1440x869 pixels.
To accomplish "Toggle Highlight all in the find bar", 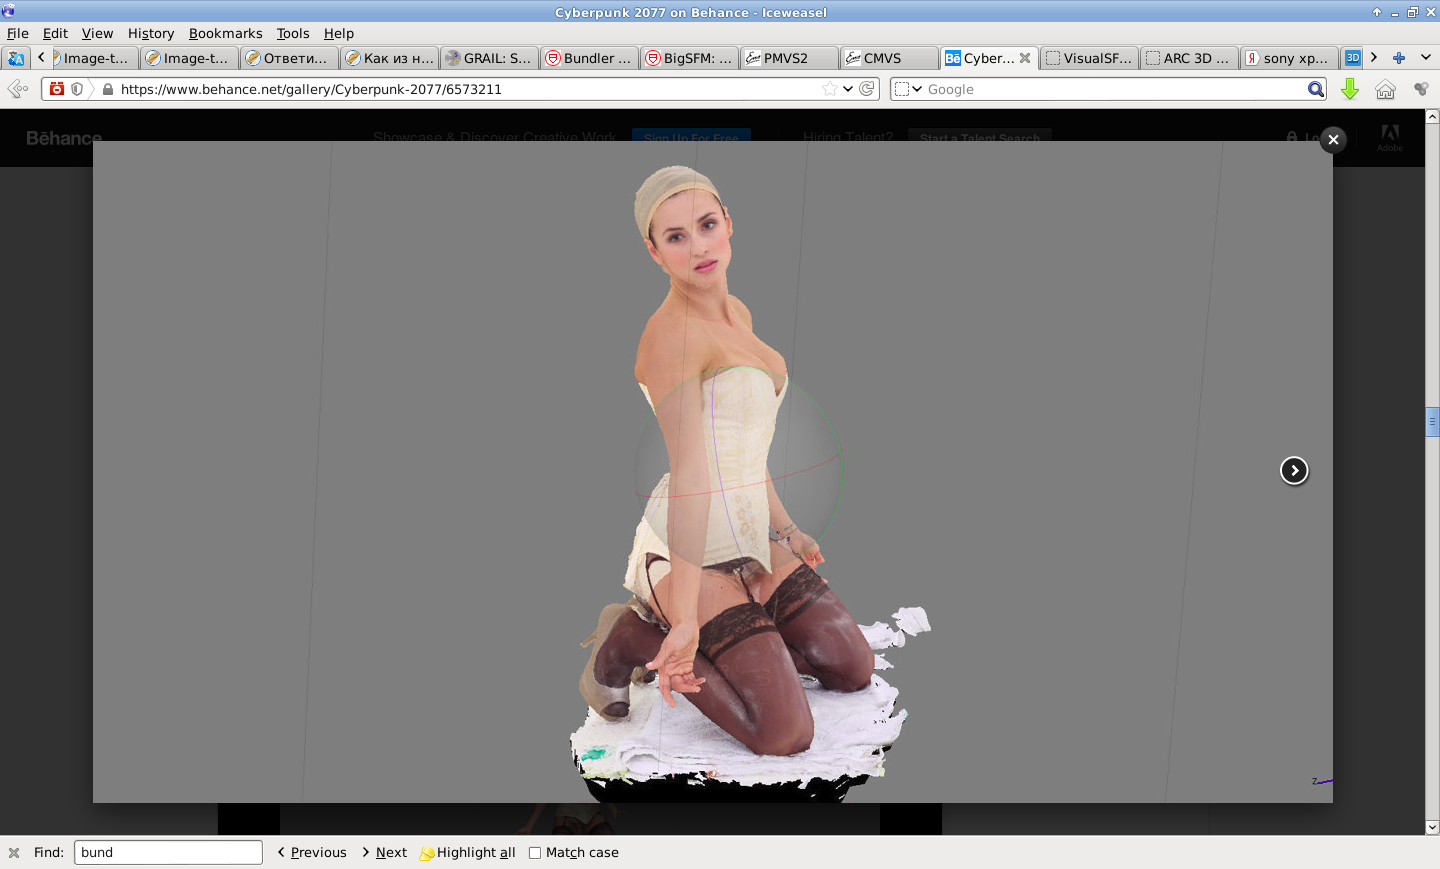I will click(x=468, y=853).
